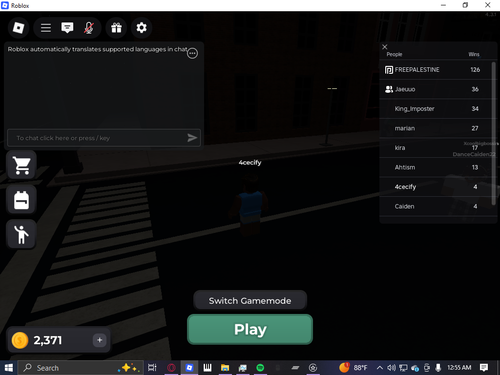Screen dimensions: 500x375
Task: Click the Windows taskbar search box
Action: point(80,368)
